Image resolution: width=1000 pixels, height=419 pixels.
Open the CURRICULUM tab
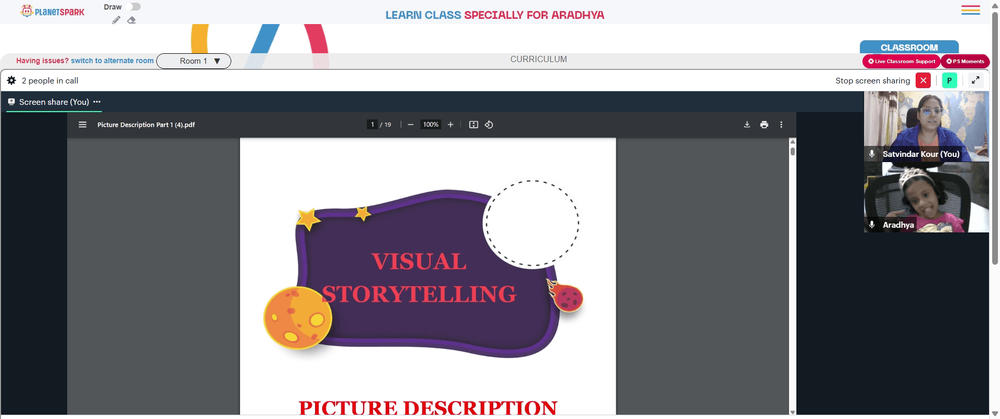[x=538, y=59]
